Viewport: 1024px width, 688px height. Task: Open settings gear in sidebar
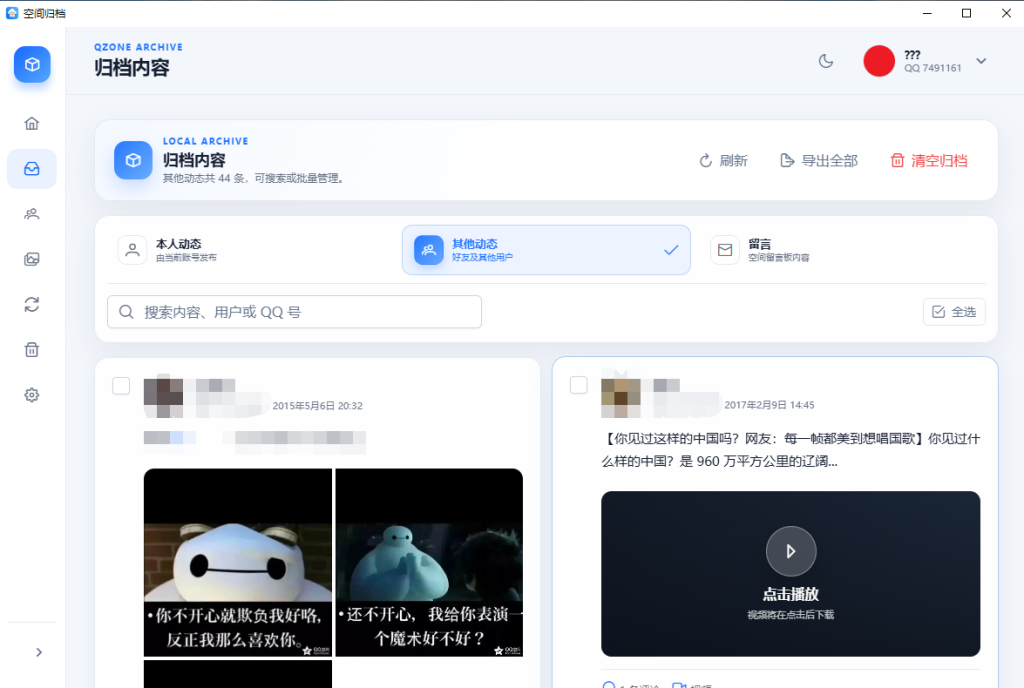[31, 395]
